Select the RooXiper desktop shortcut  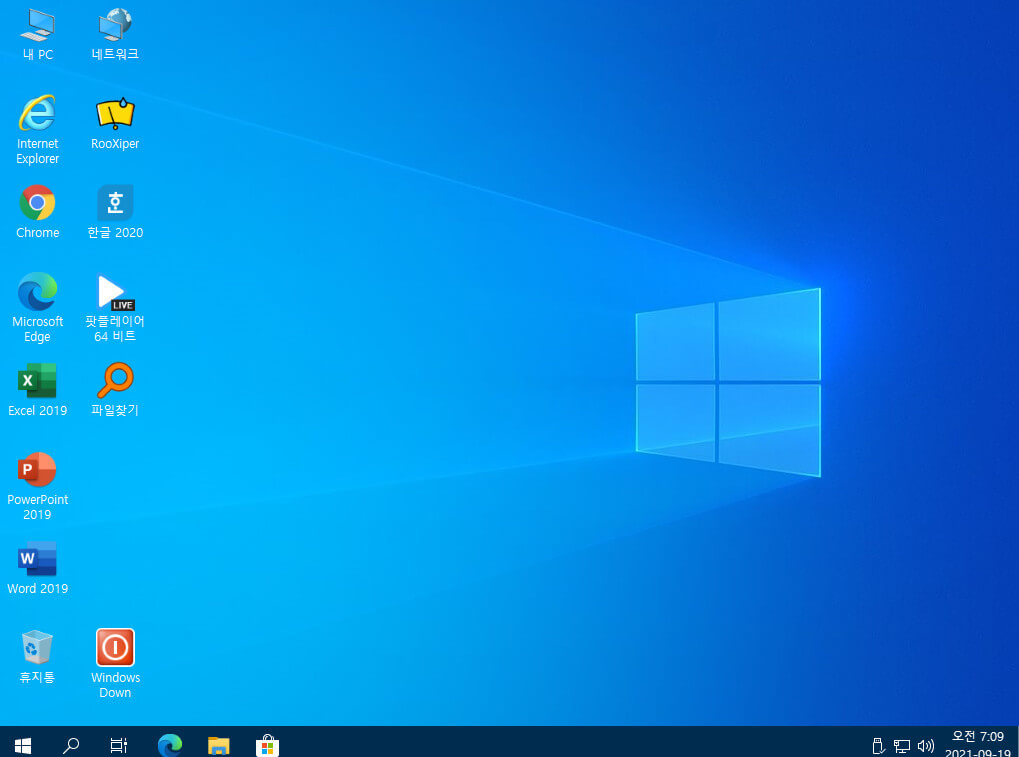click(x=115, y=123)
